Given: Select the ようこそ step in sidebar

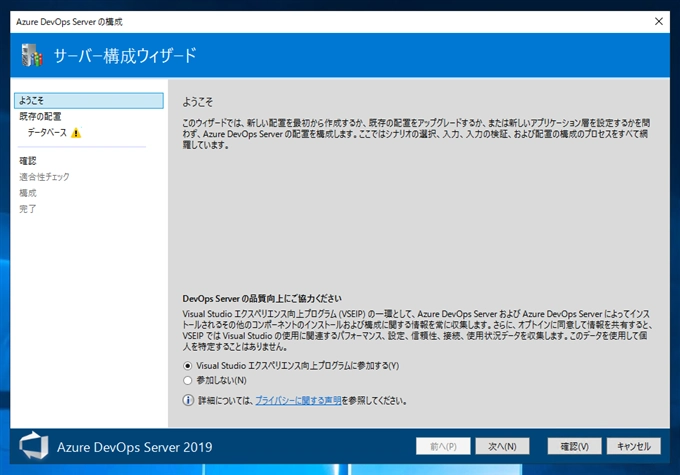Looking at the screenshot, I should pyautogui.click(x=89, y=101).
